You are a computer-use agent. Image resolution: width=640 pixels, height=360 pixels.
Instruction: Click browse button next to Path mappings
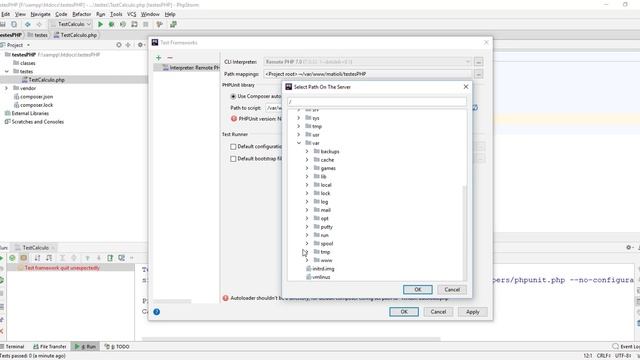coord(479,74)
